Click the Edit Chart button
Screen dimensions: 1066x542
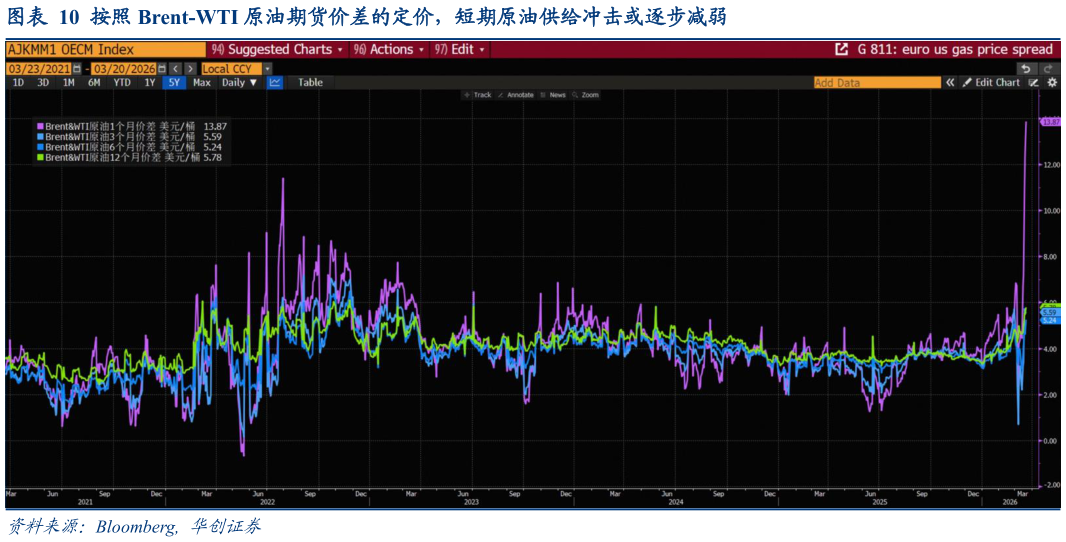(991, 82)
